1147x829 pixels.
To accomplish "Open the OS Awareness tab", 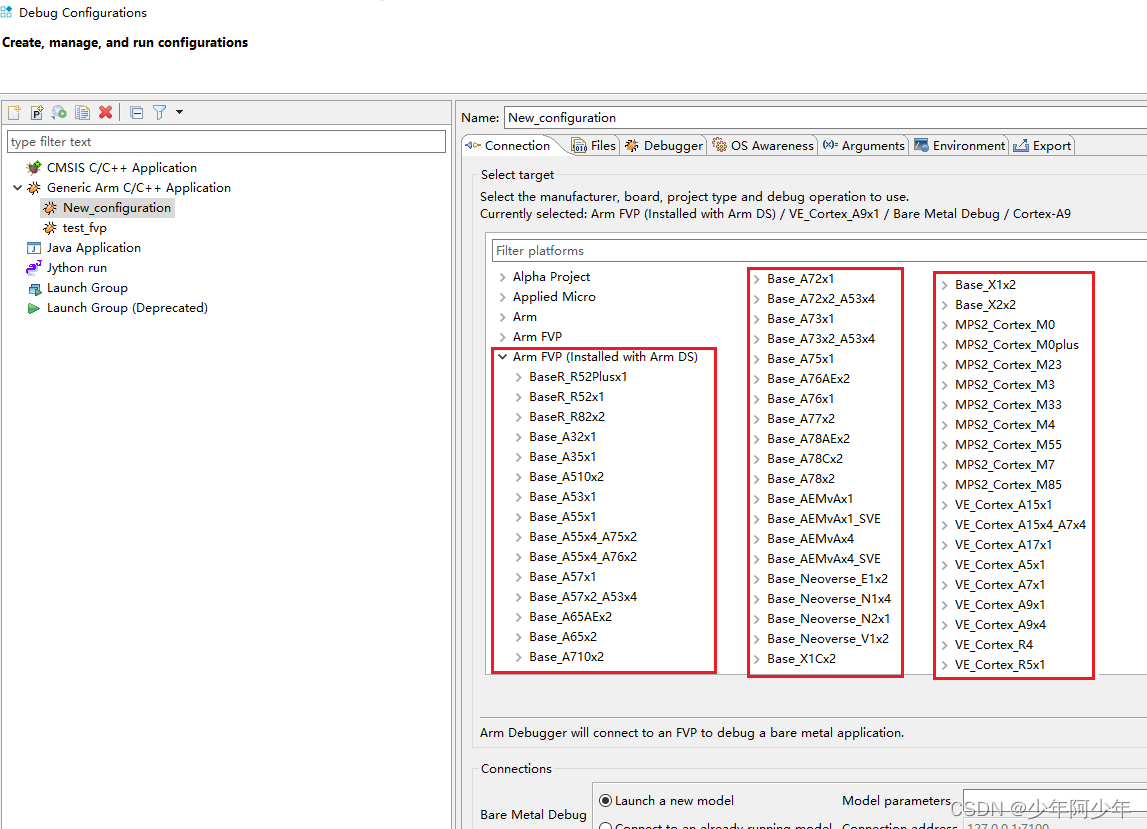I will 763,145.
